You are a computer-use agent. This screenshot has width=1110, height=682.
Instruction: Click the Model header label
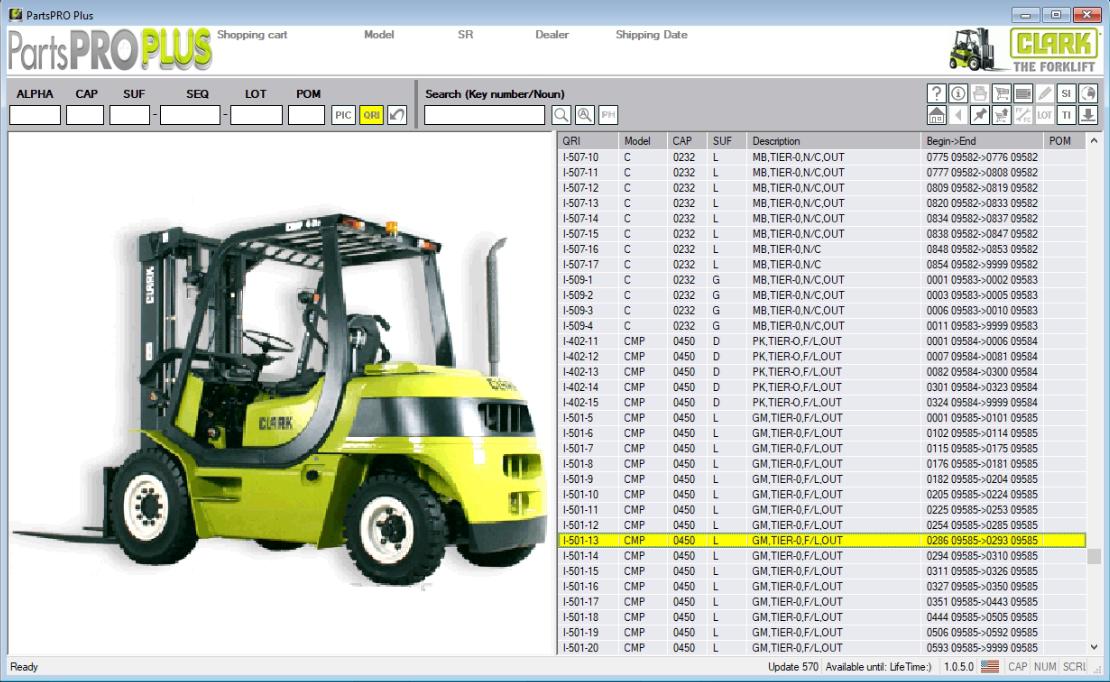(x=379, y=34)
